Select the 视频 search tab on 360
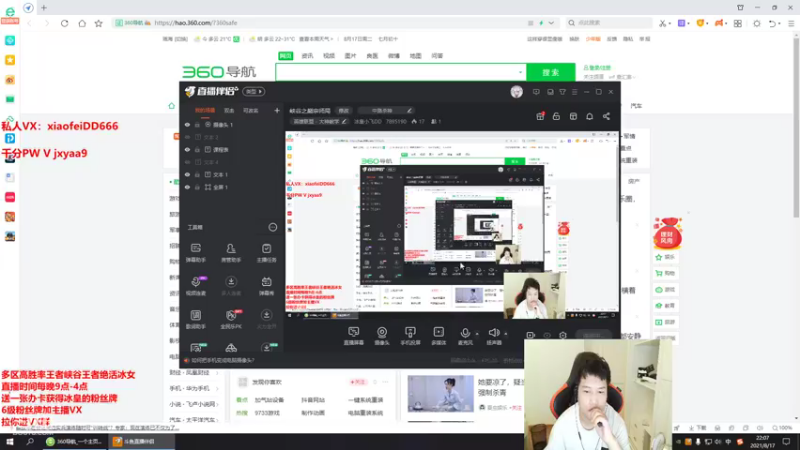Screen dimensions: 800x450 (329, 56)
